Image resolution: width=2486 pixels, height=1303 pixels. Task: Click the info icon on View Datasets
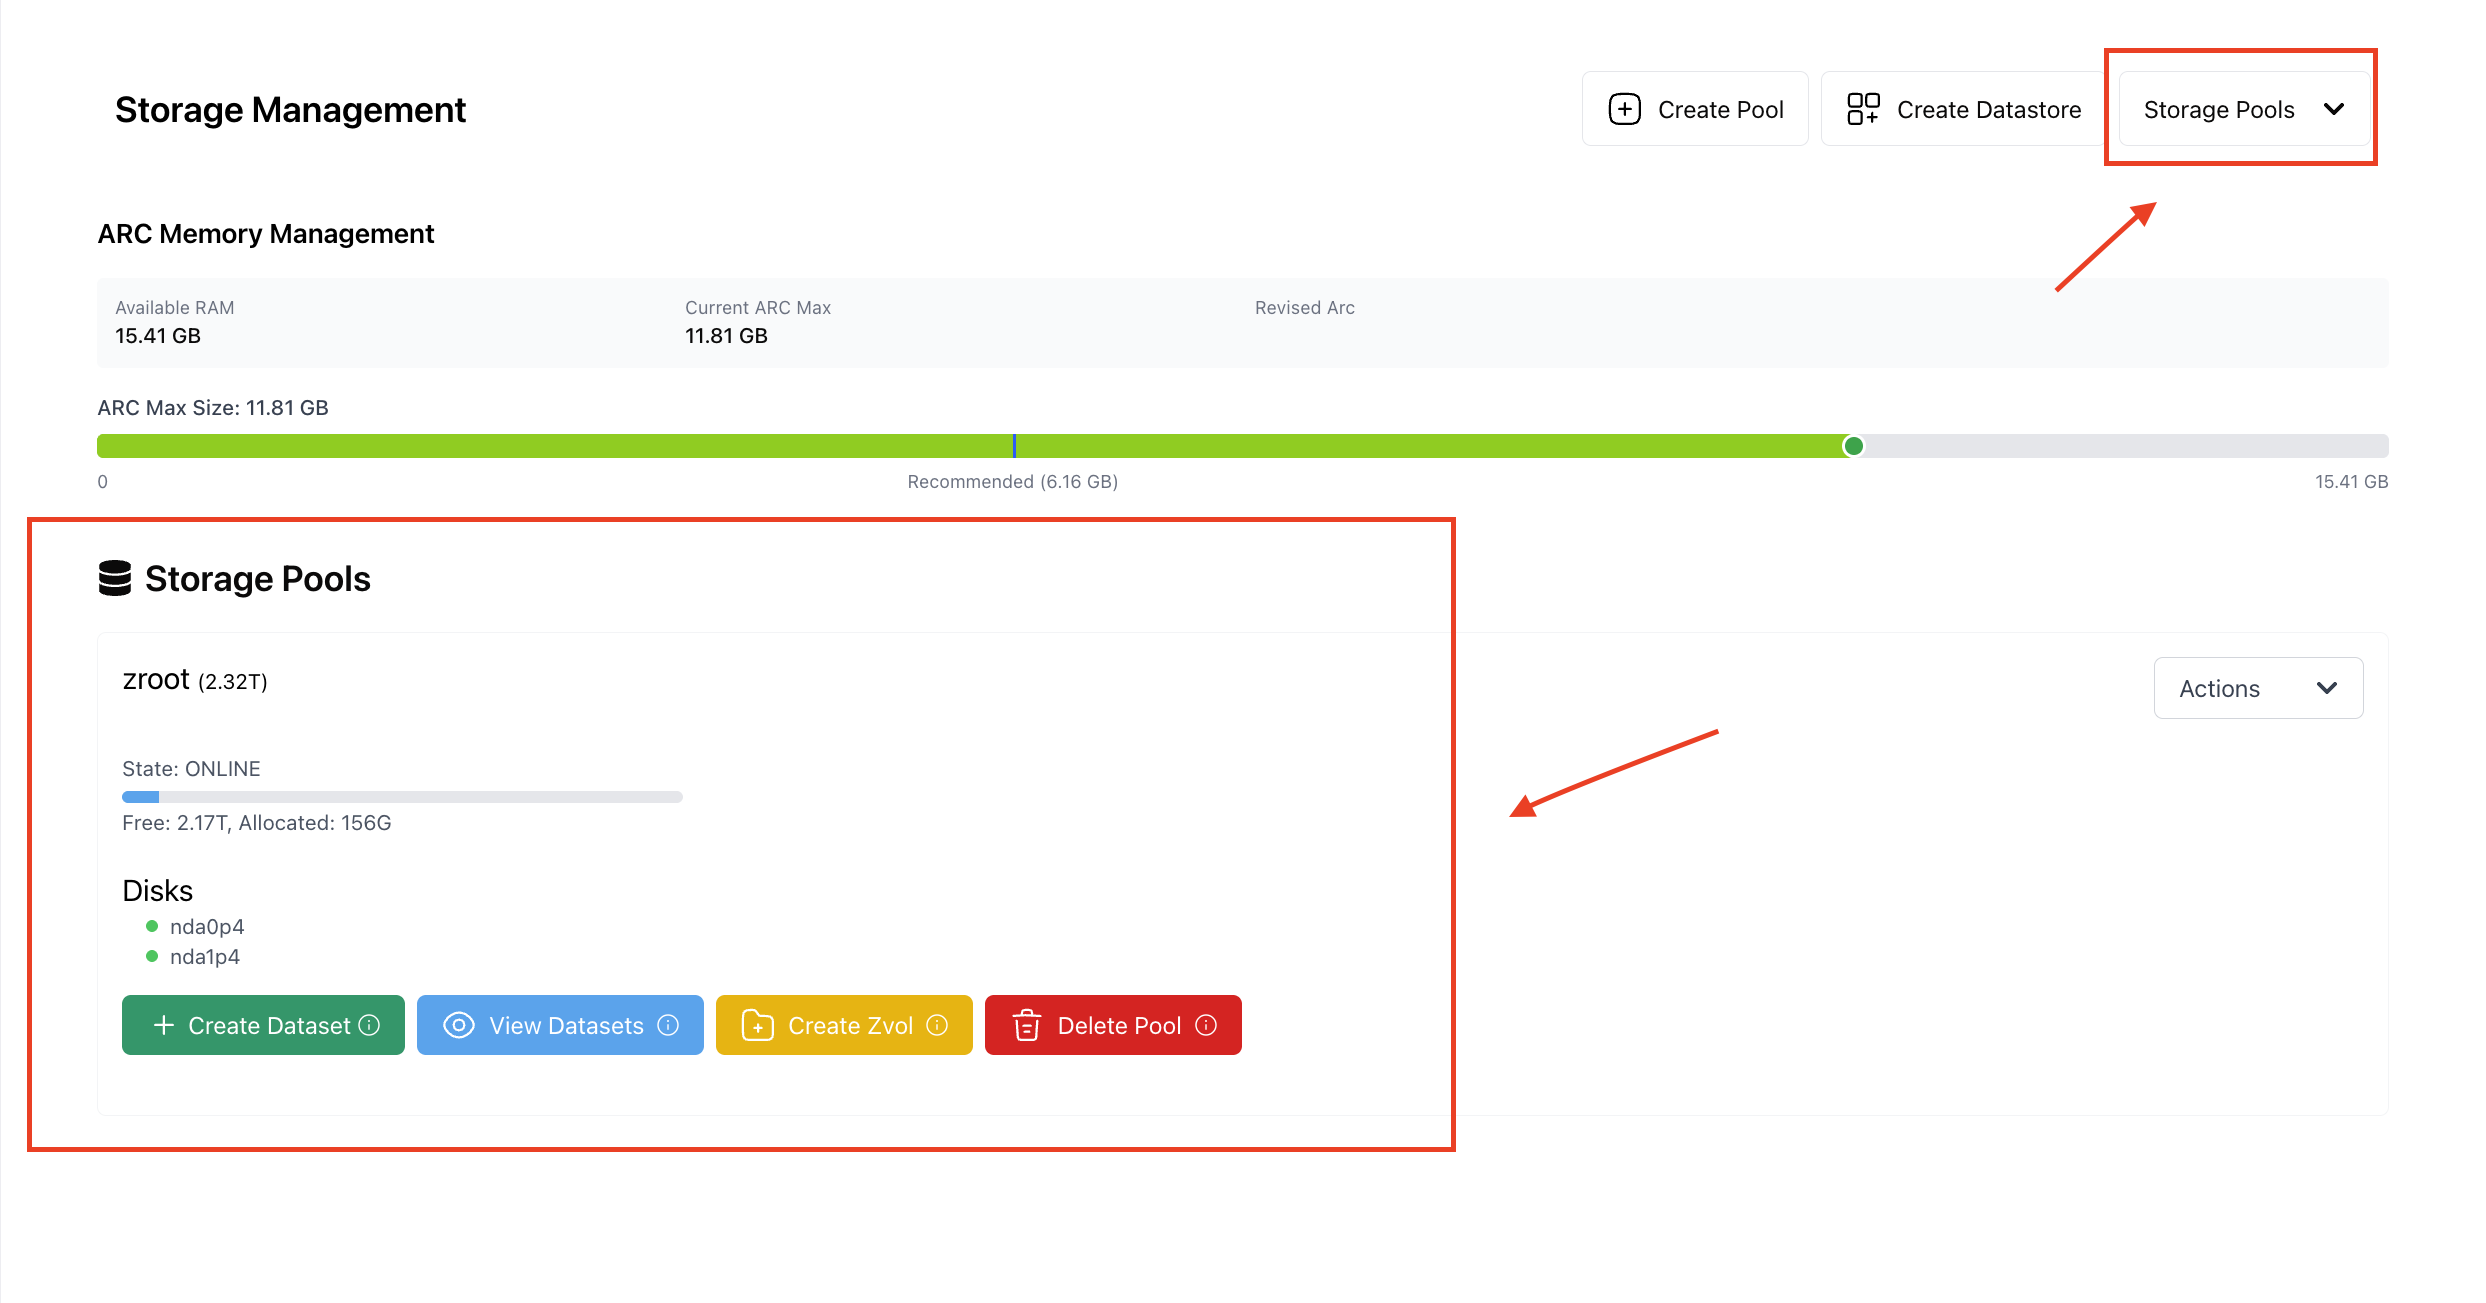point(668,1025)
